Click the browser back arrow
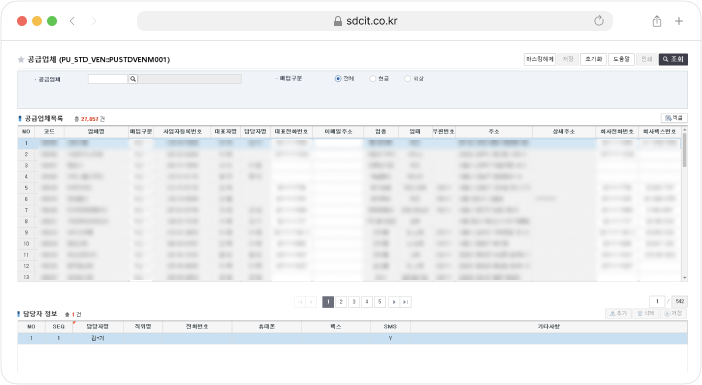Viewport: 702px width, 385px height. (x=72, y=21)
